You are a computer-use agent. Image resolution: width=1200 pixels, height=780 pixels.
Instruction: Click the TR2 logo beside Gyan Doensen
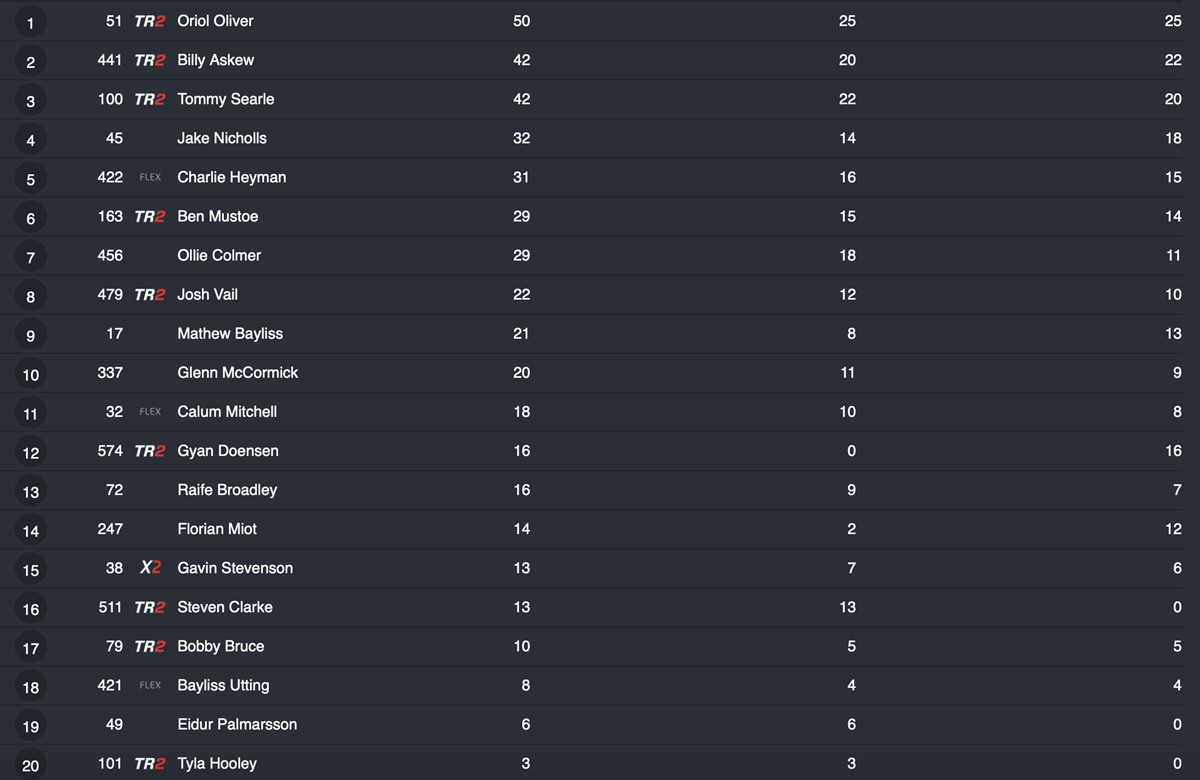(149, 451)
